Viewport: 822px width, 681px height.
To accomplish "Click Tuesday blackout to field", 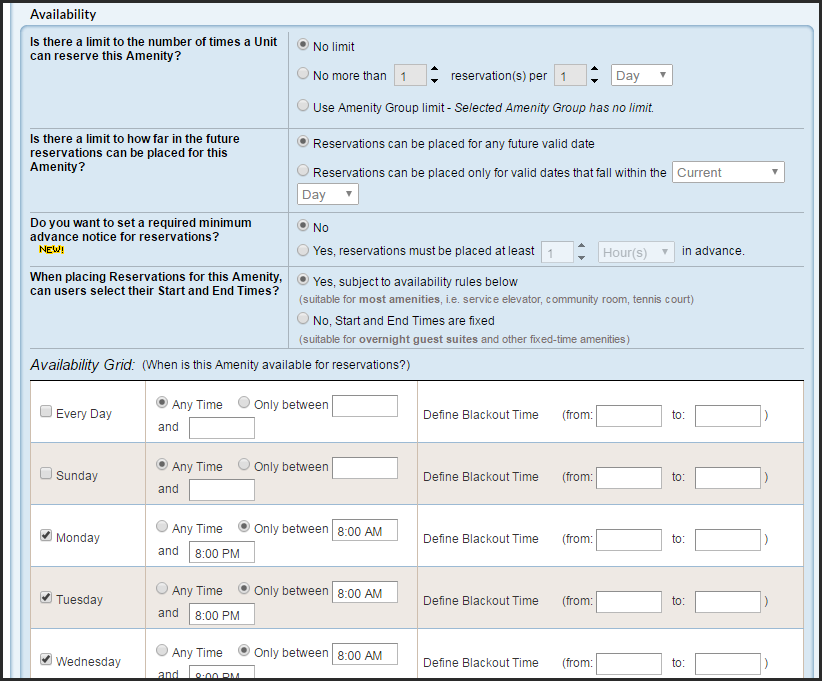I will [728, 601].
